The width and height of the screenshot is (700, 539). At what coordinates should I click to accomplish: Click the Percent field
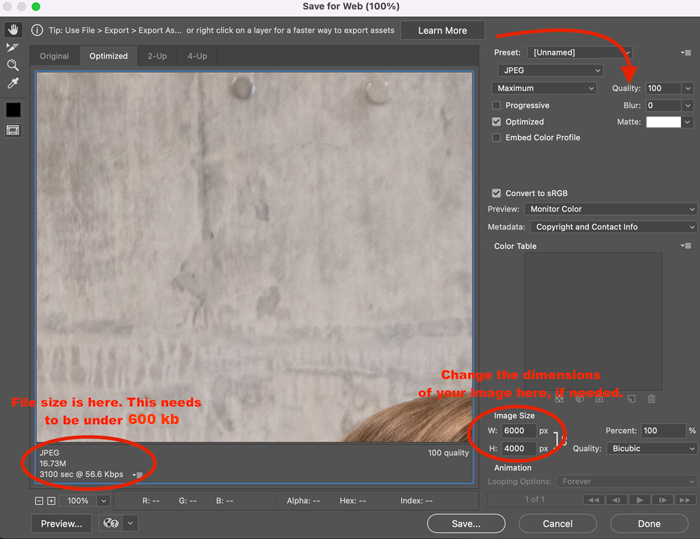click(x=663, y=430)
